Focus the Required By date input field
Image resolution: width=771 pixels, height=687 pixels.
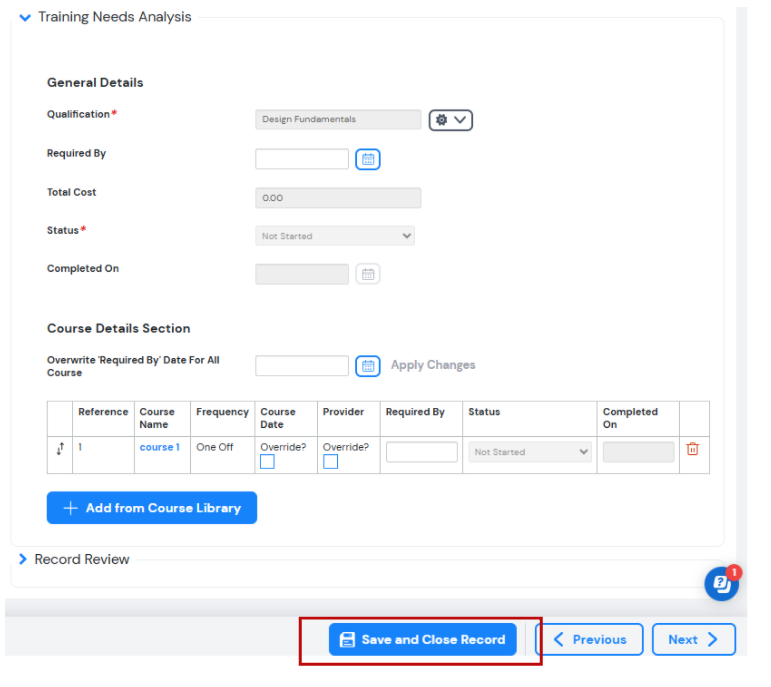point(302,159)
